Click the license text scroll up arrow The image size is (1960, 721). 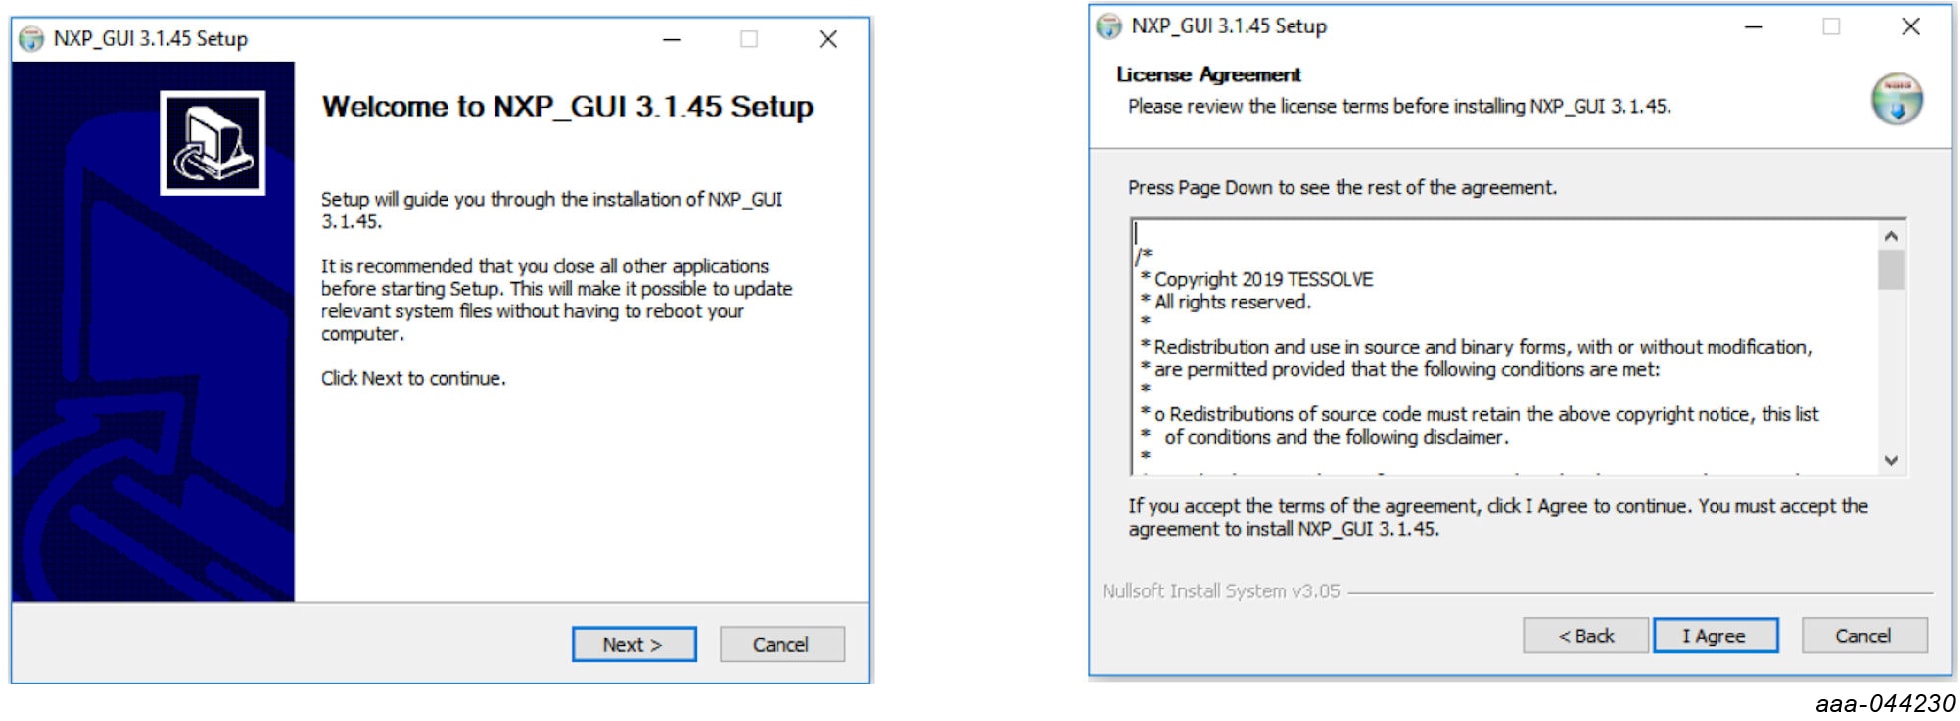(1891, 237)
